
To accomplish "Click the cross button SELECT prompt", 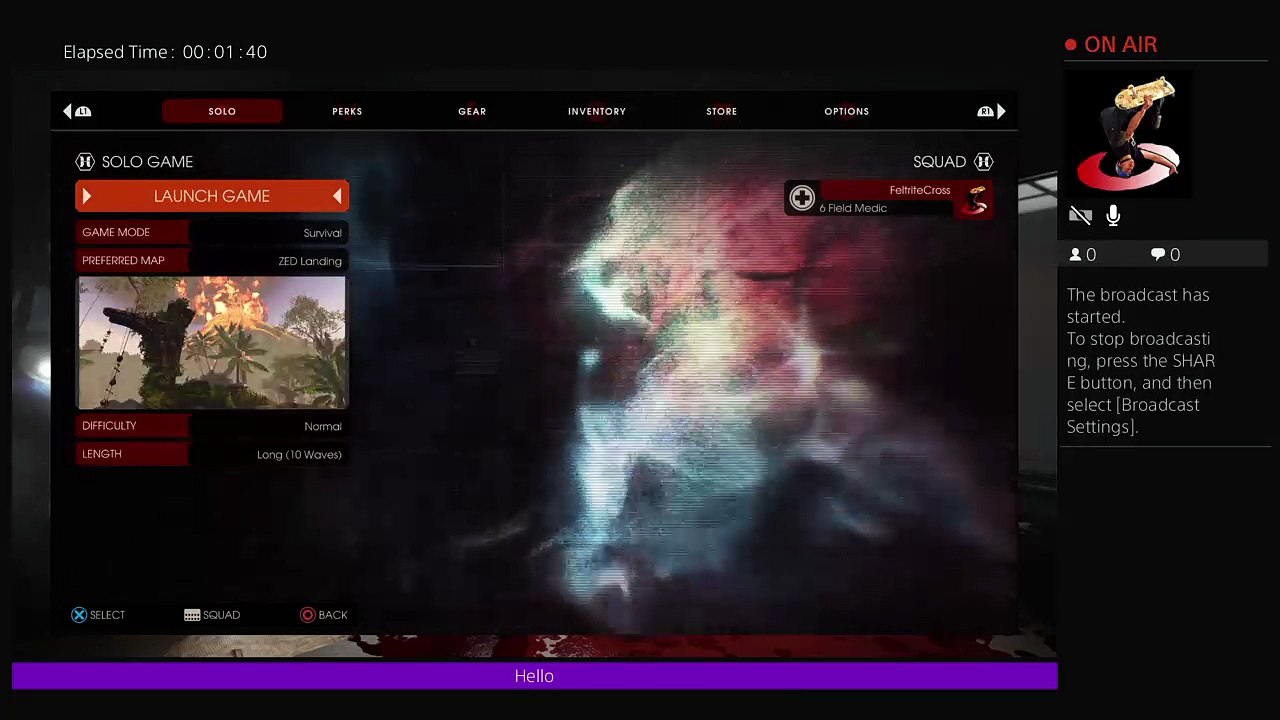I will coord(98,615).
